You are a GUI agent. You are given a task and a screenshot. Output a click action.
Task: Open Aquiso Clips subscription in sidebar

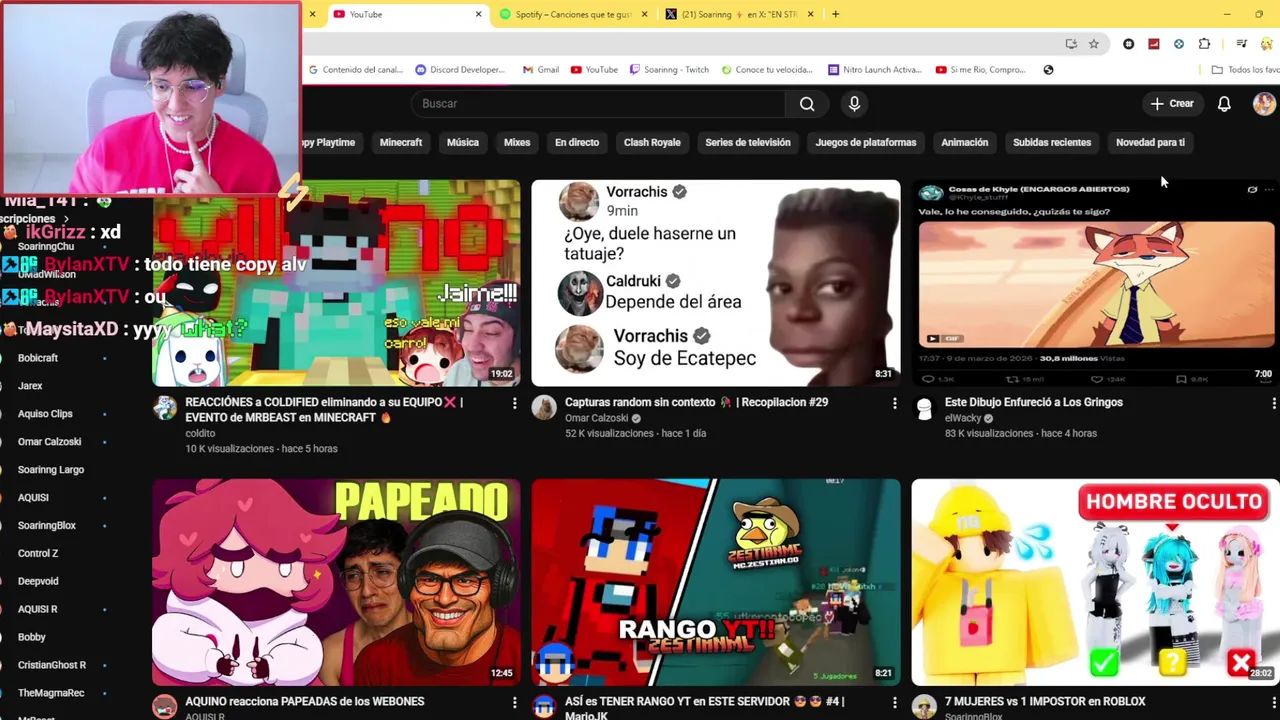tap(45, 414)
